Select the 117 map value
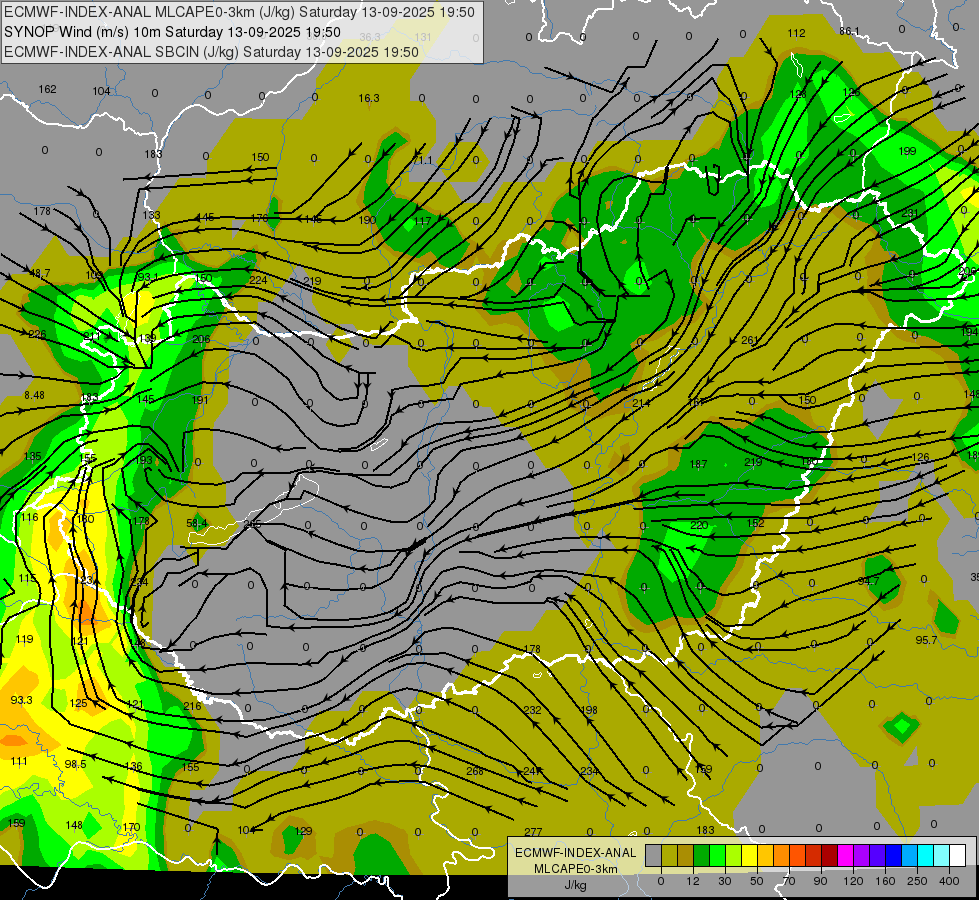 [422, 221]
